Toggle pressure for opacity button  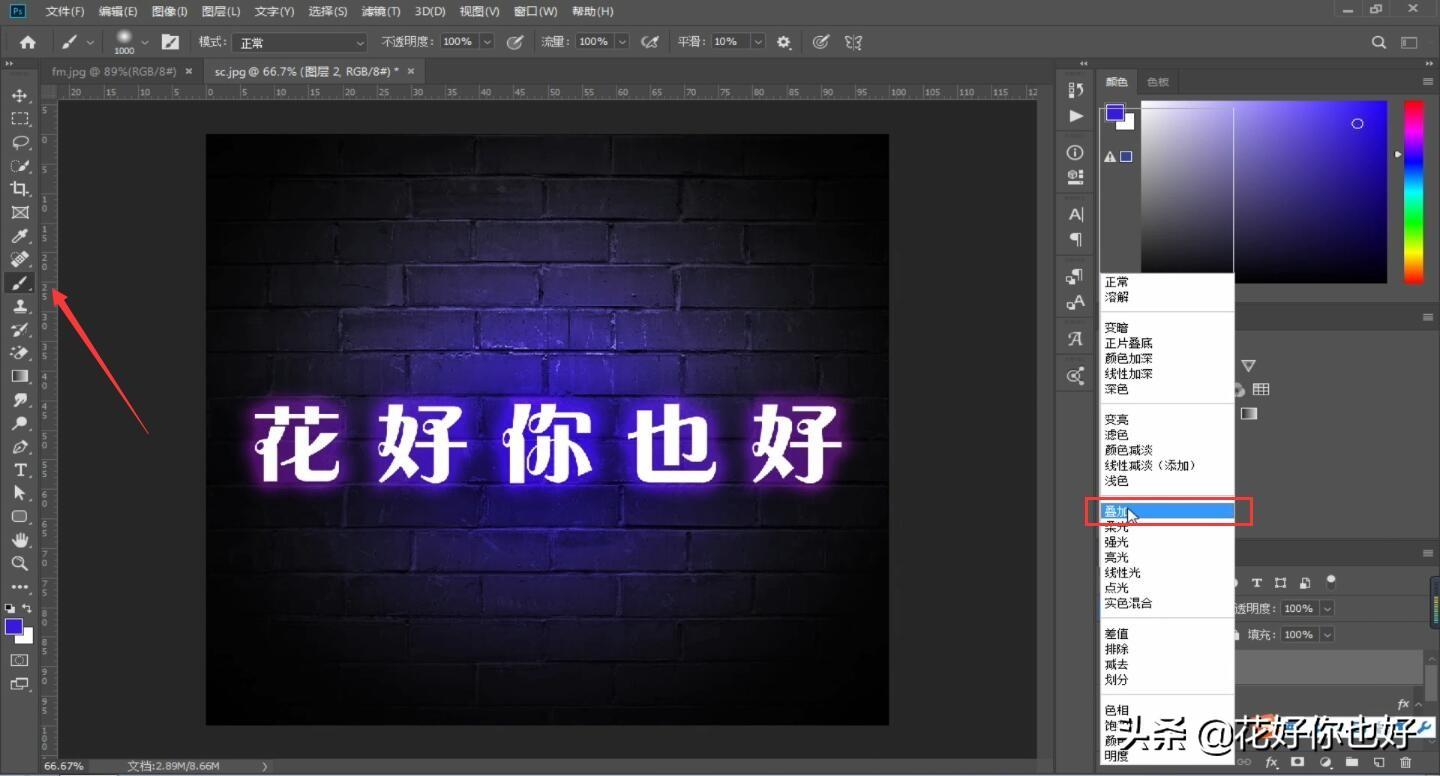[x=515, y=42]
